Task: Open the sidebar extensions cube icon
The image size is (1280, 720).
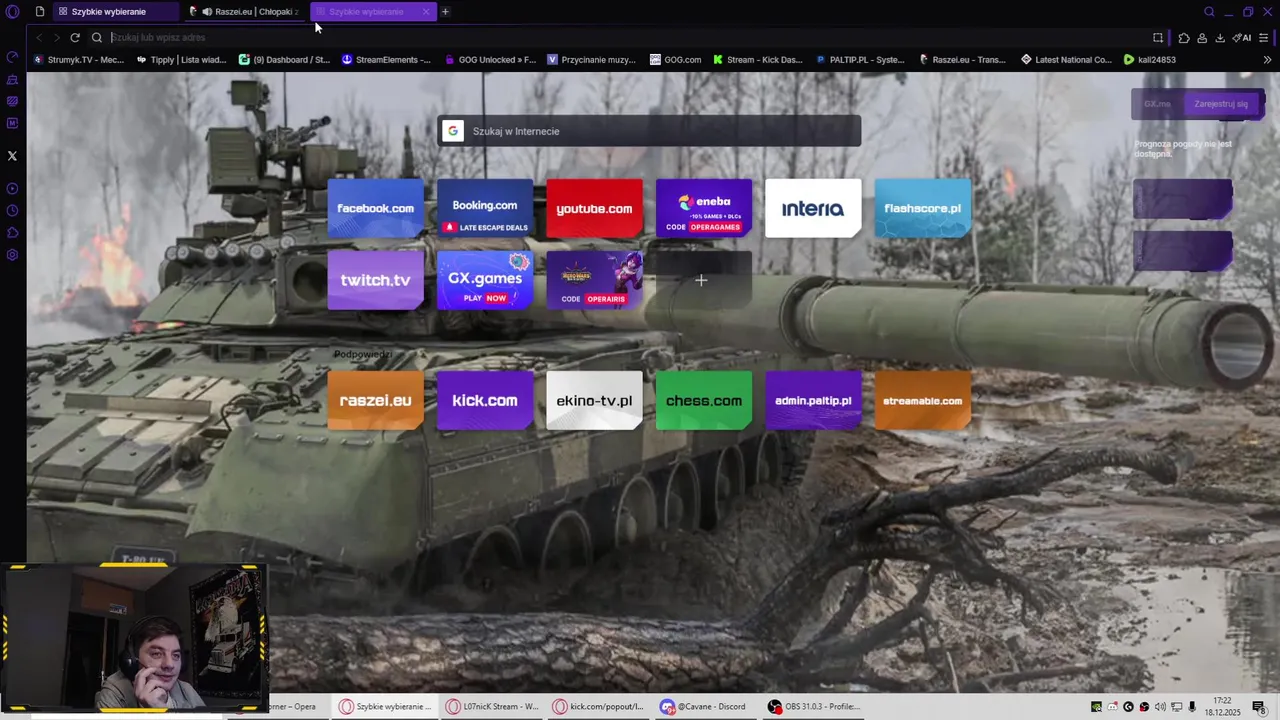Action: tap(12, 233)
